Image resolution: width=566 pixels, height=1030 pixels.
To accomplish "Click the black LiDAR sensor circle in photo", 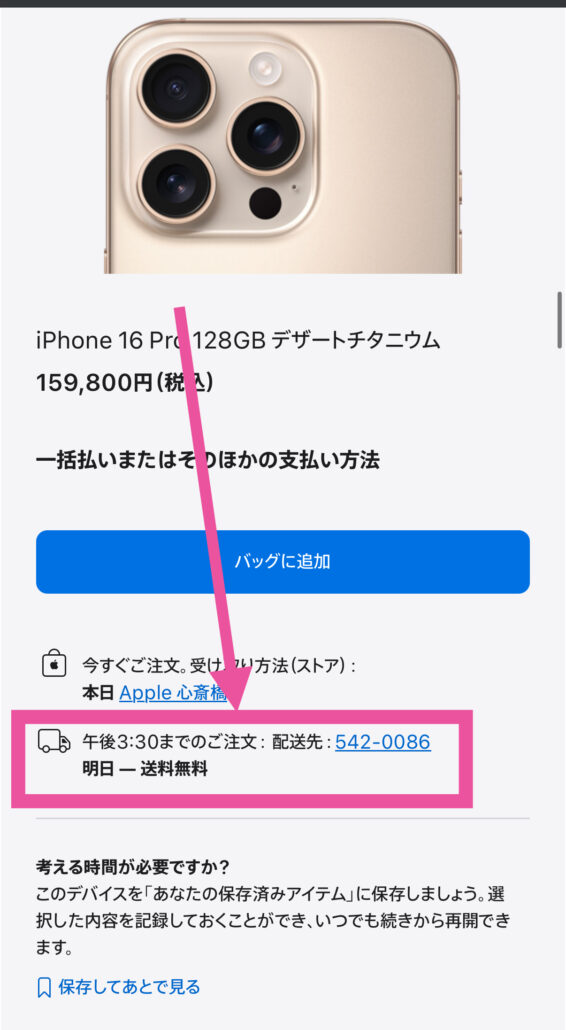I will tap(265, 203).
